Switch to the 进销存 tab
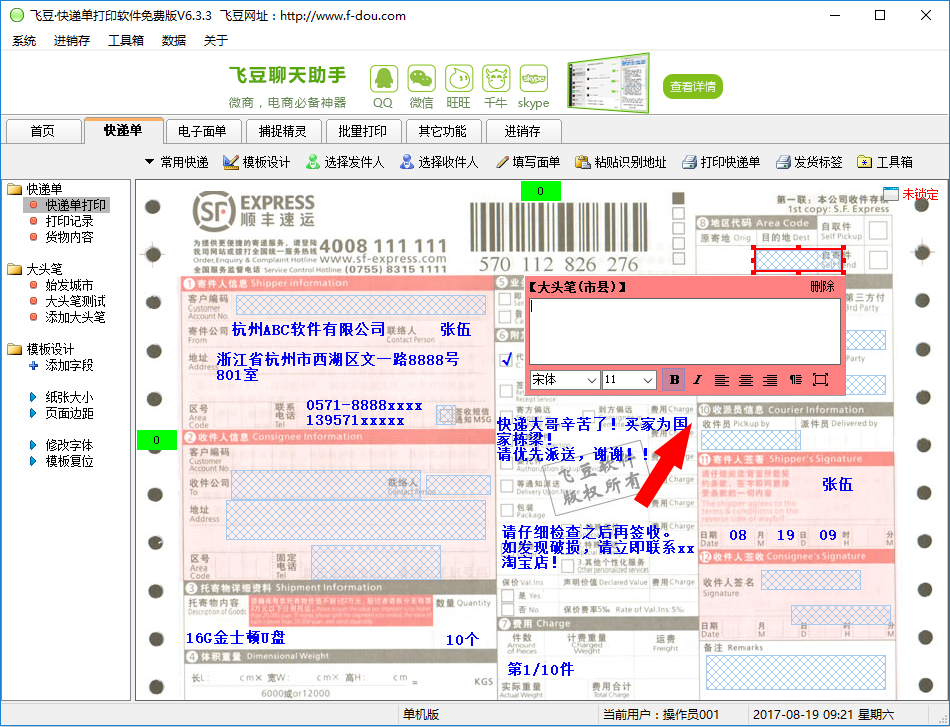 [522, 131]
